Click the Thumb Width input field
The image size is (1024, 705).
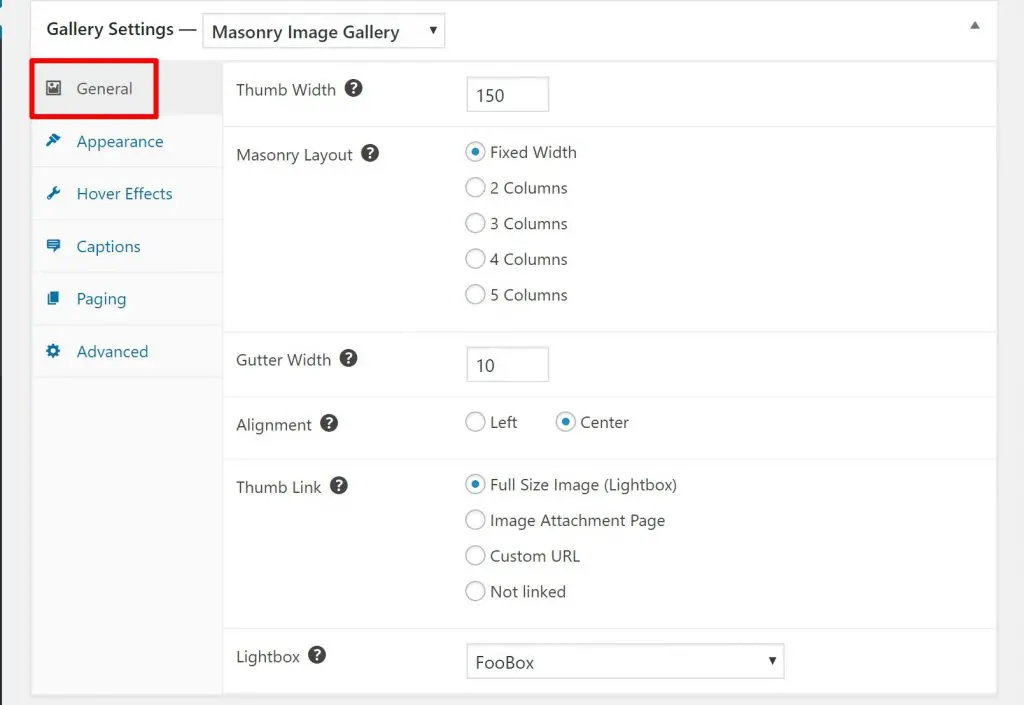click(507, 96)
